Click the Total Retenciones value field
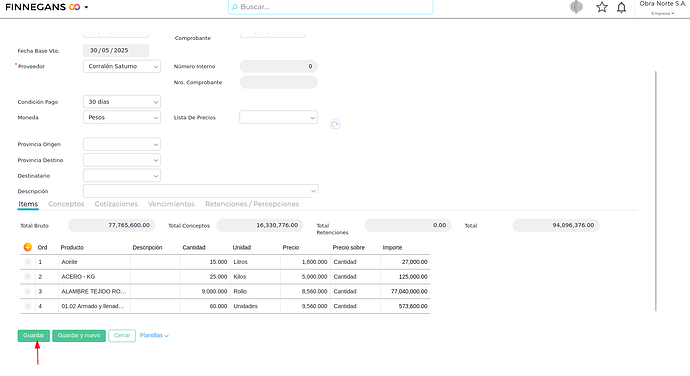Screen dimensions: 690x376 (408, 225)
